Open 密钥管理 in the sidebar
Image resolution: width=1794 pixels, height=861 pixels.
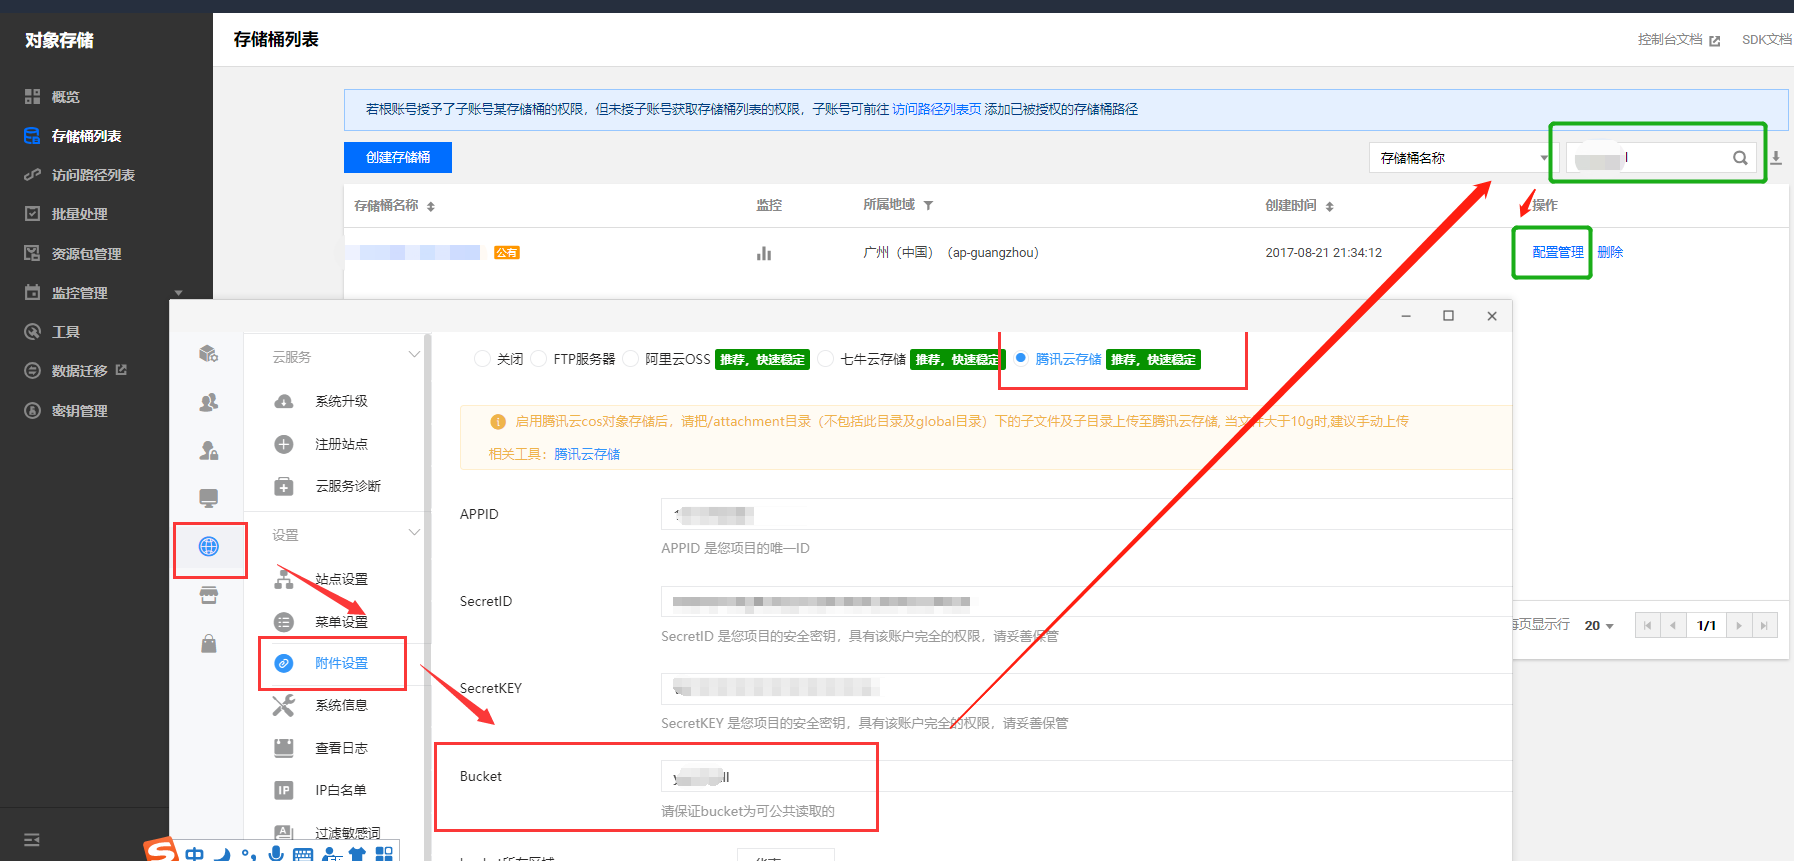tap(79, 411)
